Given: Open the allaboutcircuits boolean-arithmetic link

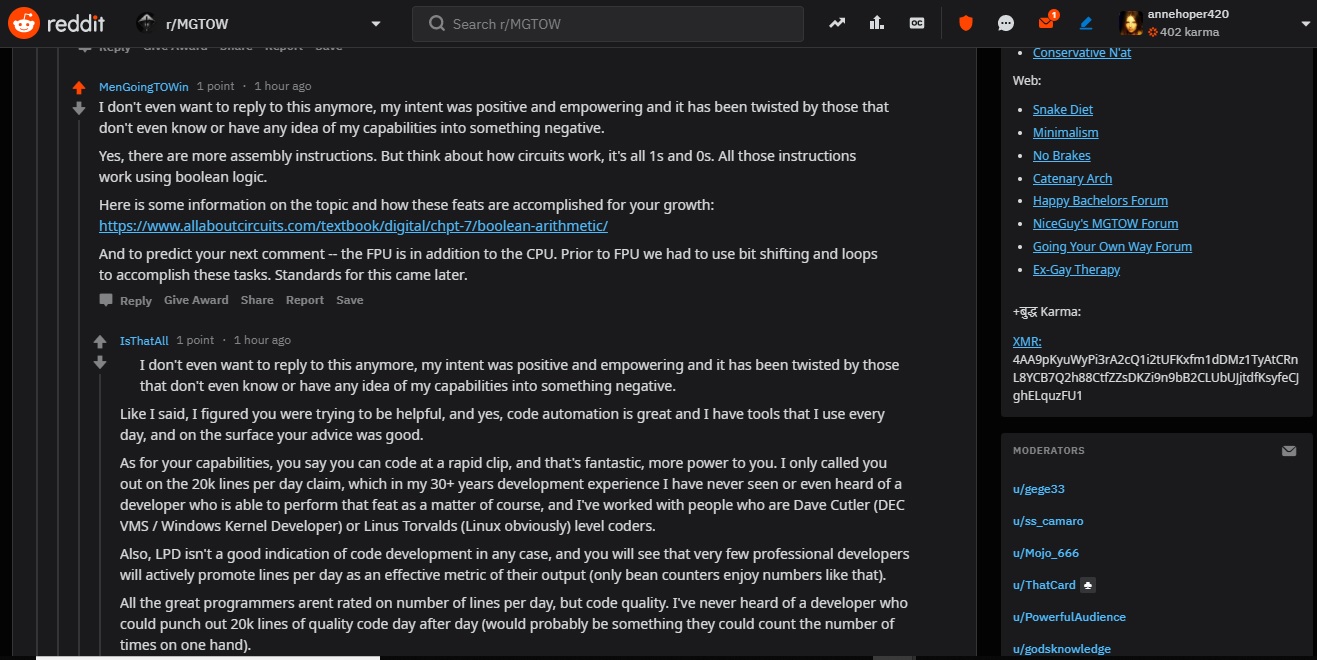Looking at the screenshot, I should tap(353, 226).
